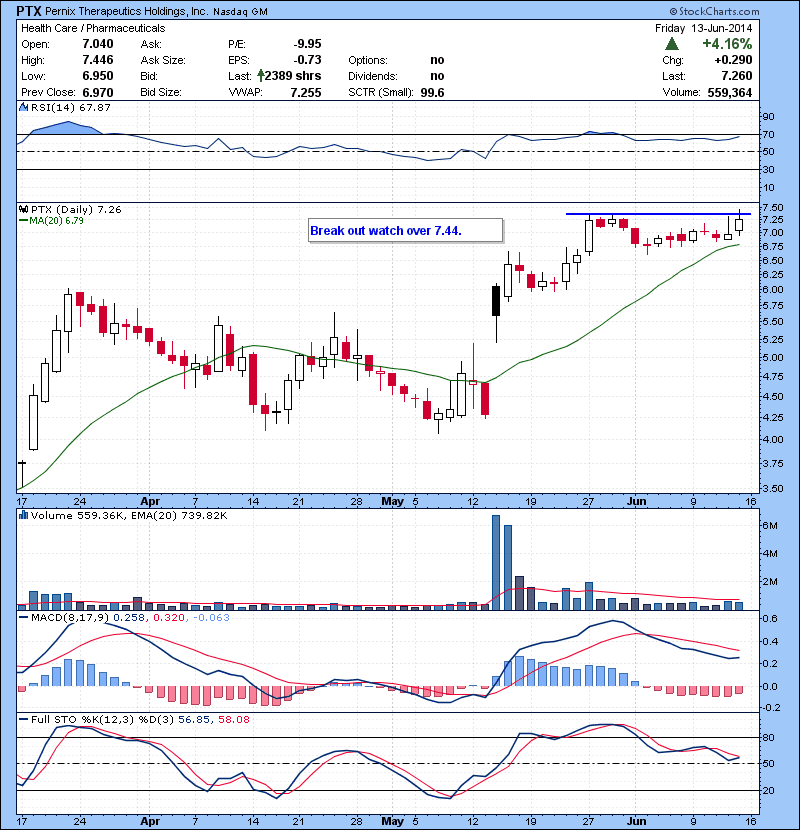Image resolution: width=800 pixels, height=830 pixels.
Task: Click the 3.50 price axis label
Action: click(771, 488)
